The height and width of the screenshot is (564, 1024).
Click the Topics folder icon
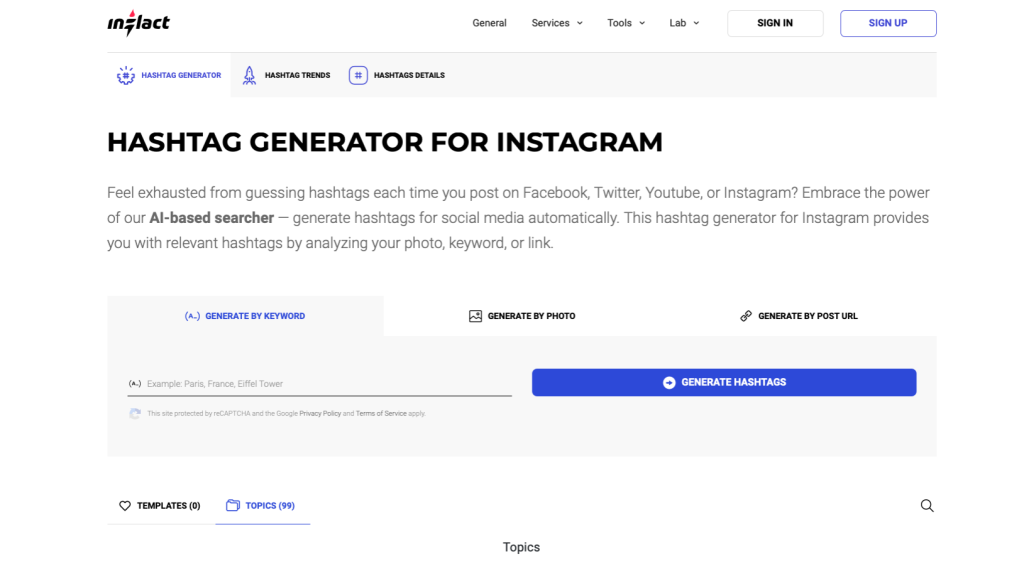pos(232,505)
